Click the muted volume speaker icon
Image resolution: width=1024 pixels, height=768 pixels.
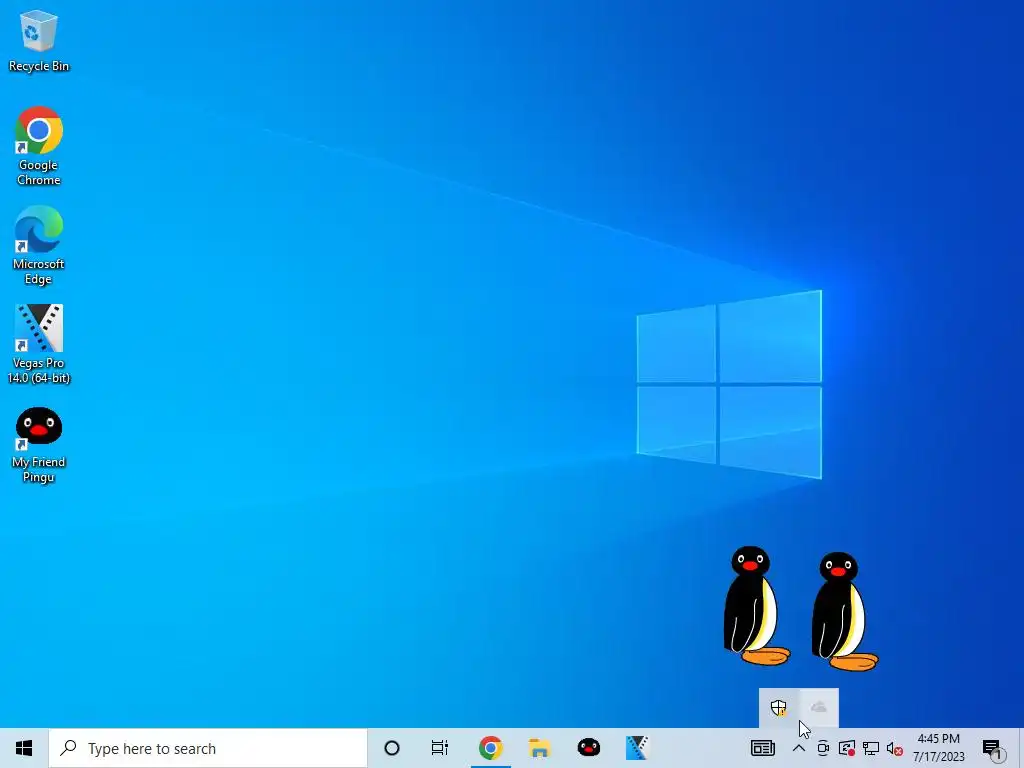point(895,749)
